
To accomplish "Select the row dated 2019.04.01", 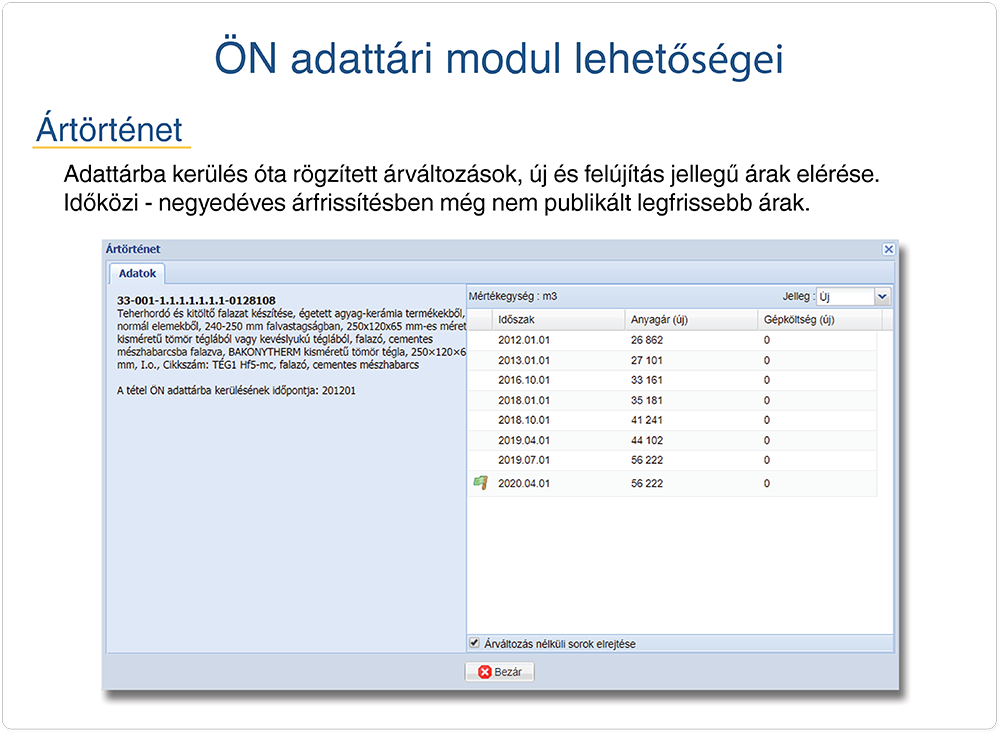I will tap(673, 441).
